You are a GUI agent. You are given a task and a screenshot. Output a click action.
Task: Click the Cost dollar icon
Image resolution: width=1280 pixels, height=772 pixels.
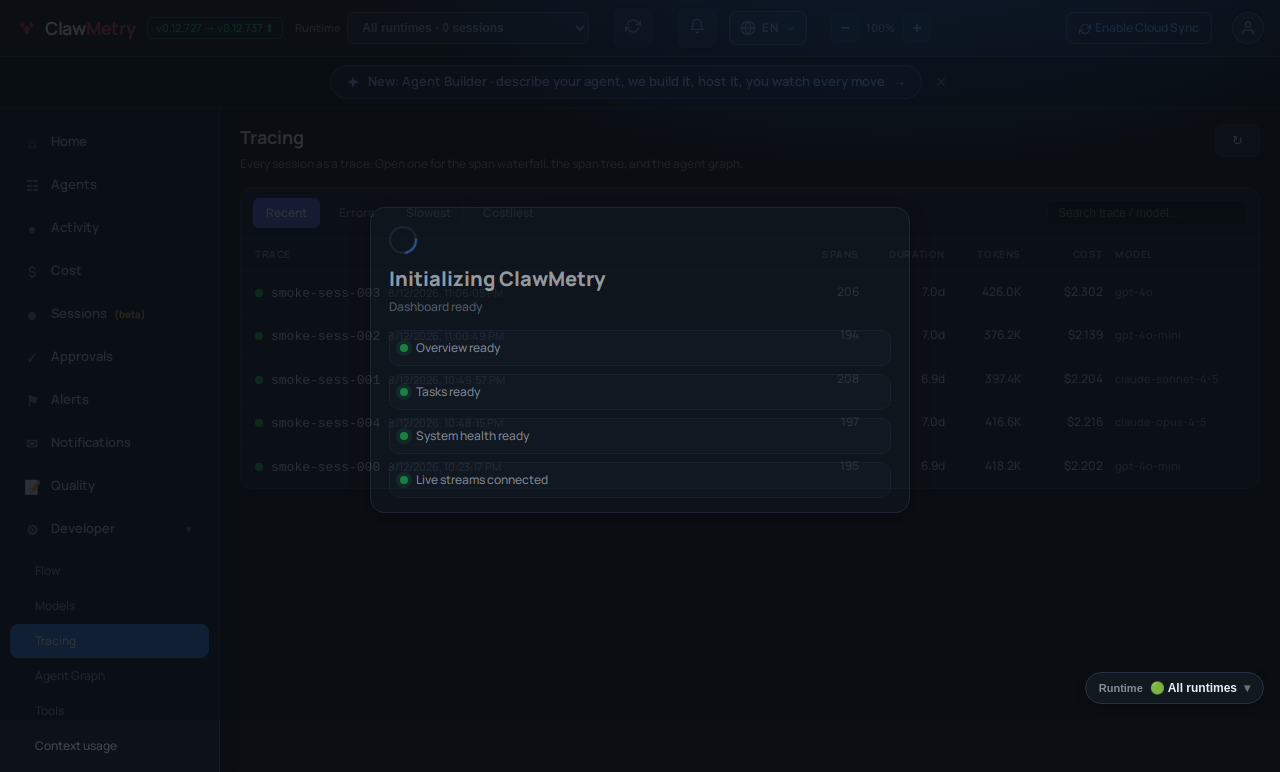click(x=32, y=271)
